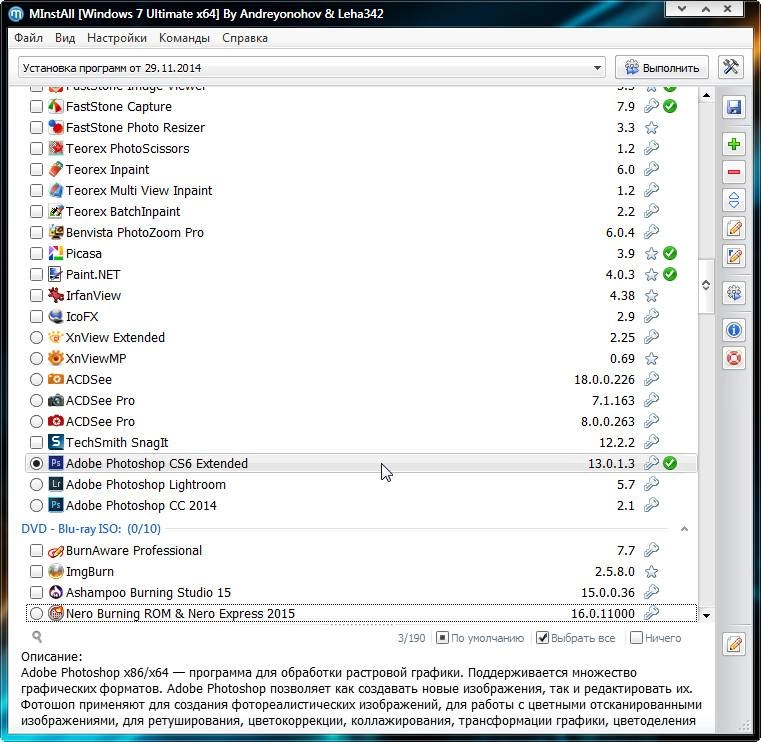Viewport: 761px width, 742px height.
Task: Select Adobe Photoshop CC 2014 radio button
Action: [36, 505]
